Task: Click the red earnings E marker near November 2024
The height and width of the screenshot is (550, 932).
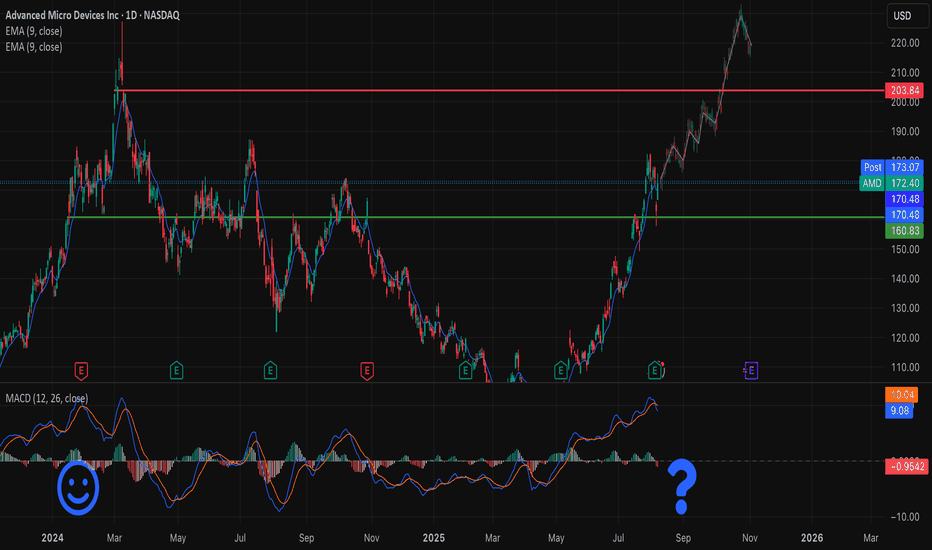Action: point(367,370)
